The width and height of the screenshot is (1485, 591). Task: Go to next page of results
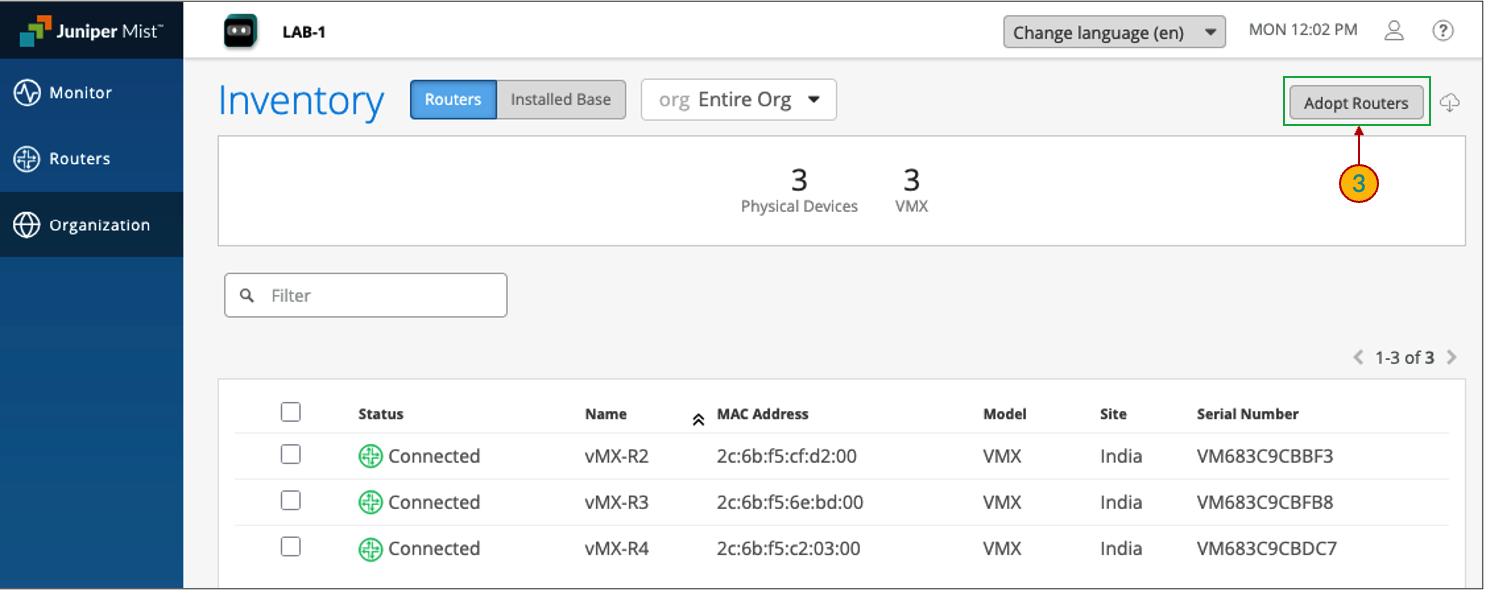[1451, 357]
